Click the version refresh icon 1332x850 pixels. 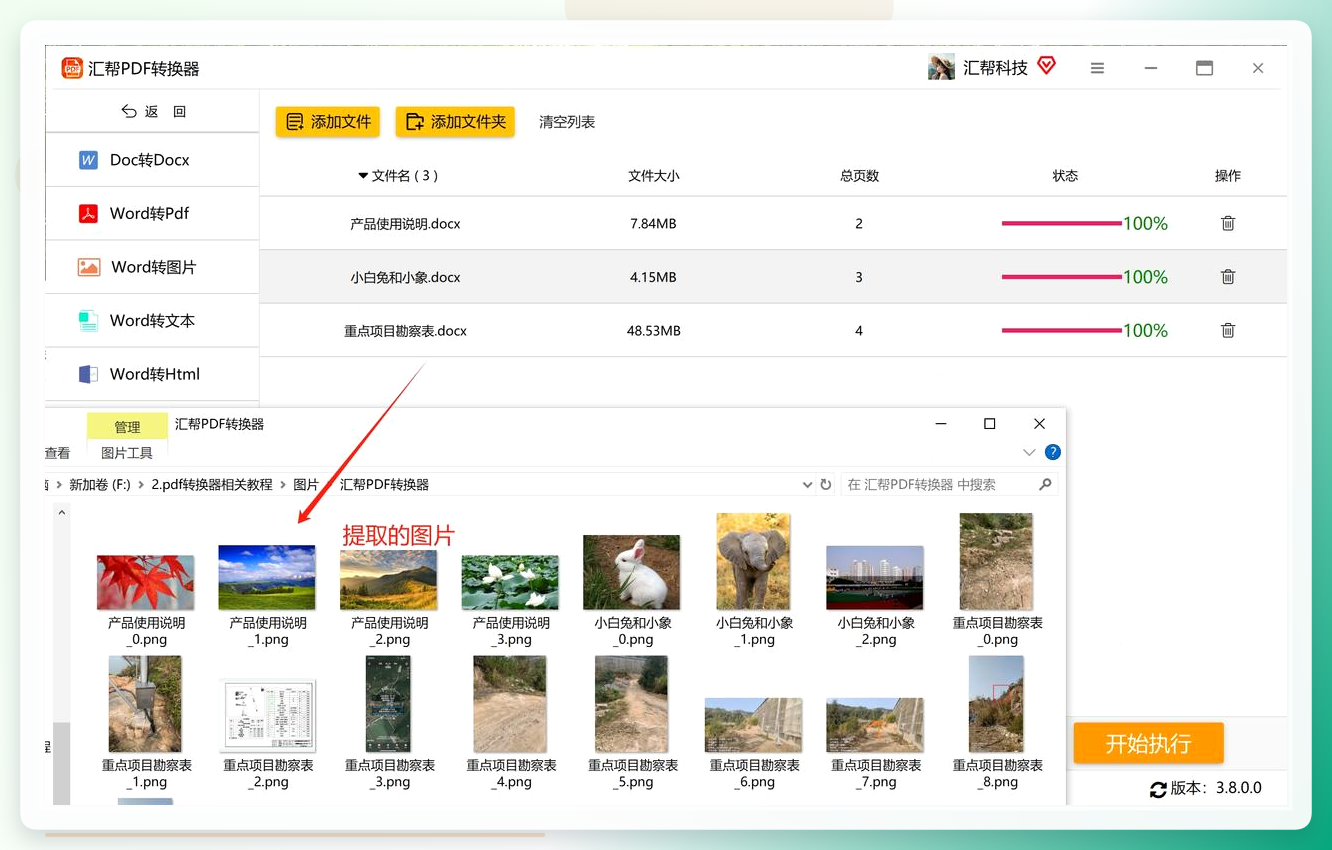coord(1158,789)
